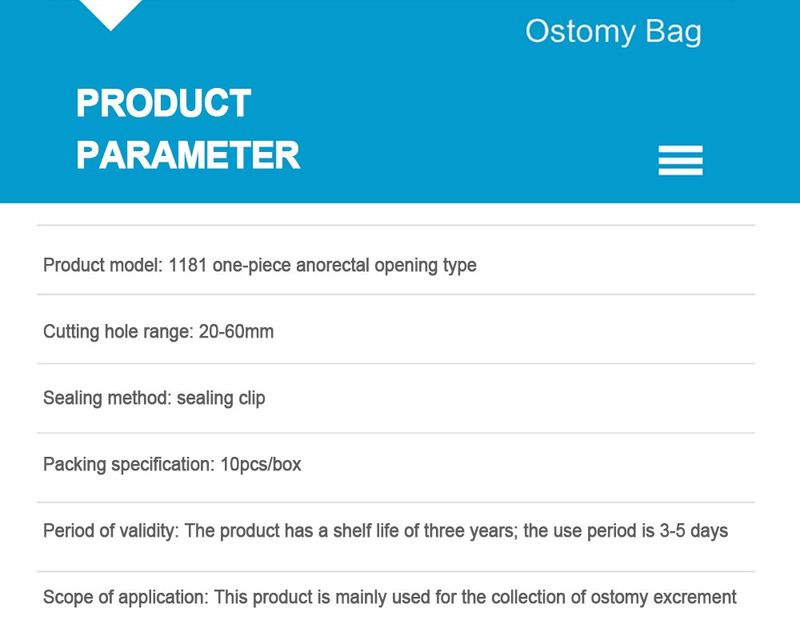Select the Sealing method label
This screenshot has height=640, width=800.
107,398
